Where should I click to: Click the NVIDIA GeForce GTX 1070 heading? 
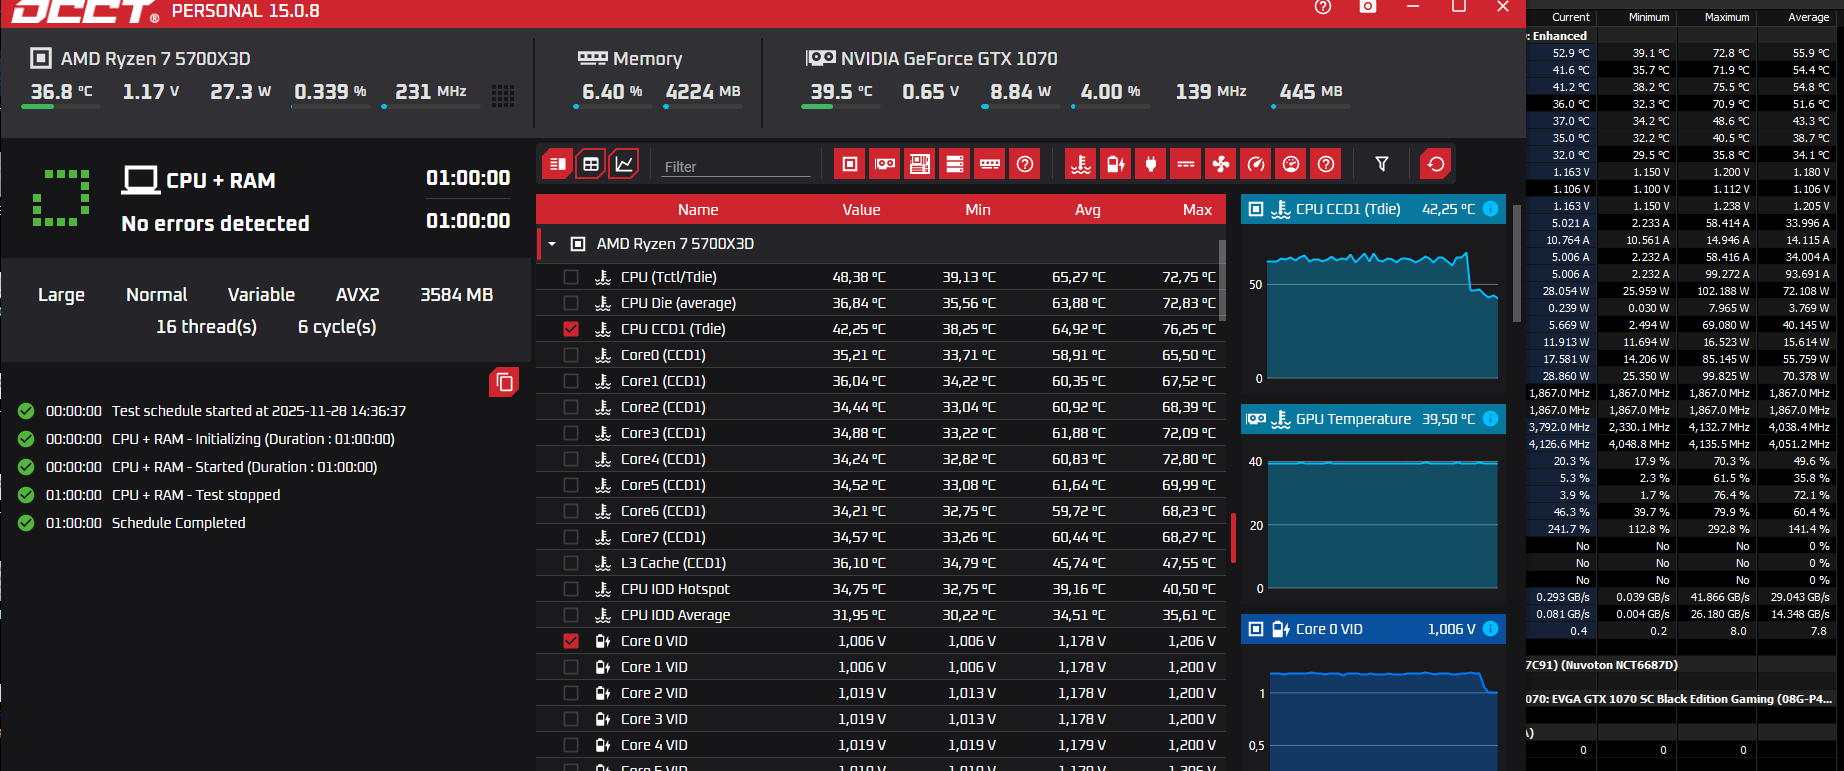click(x=949, y=59)
